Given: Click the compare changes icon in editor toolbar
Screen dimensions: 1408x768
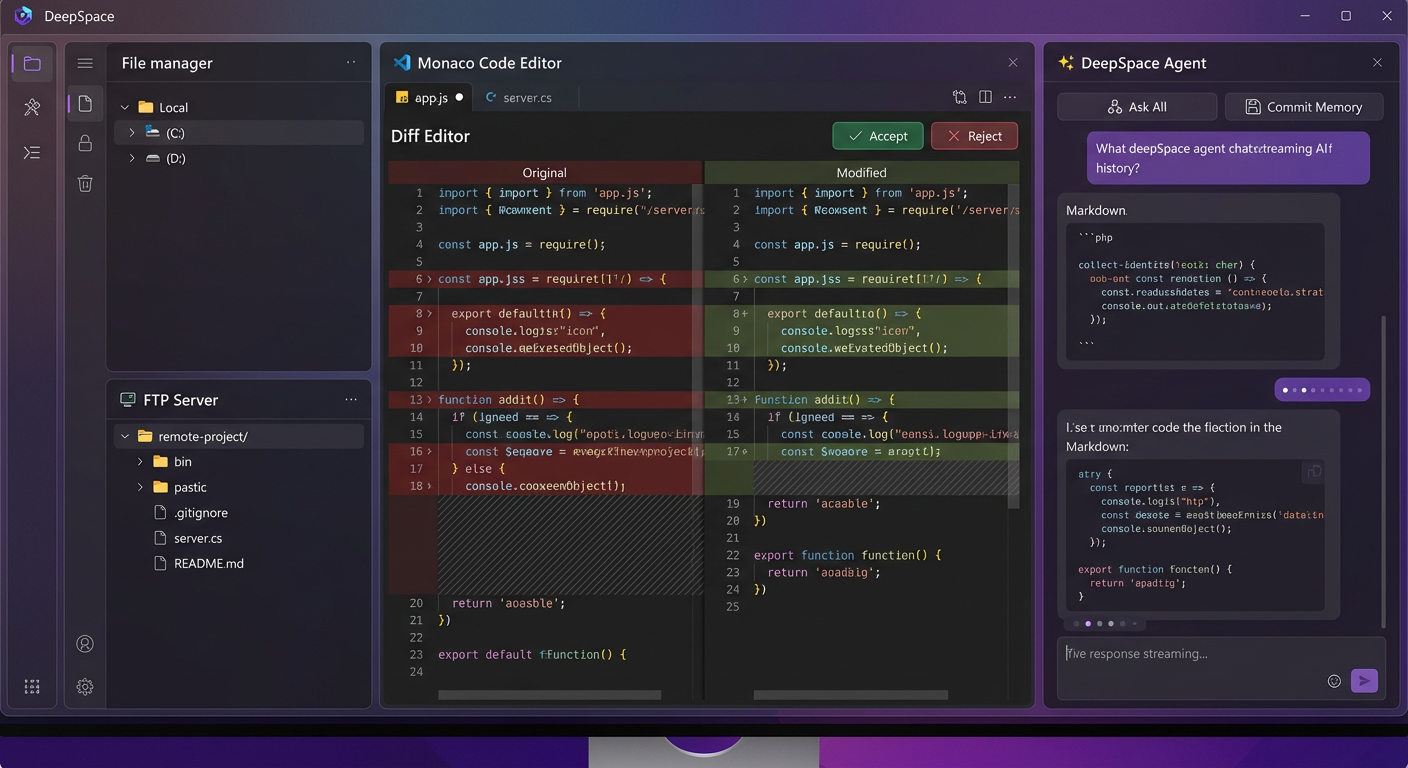Looking at the screenshot, I should pyautogui.click(x=960, y=97).
